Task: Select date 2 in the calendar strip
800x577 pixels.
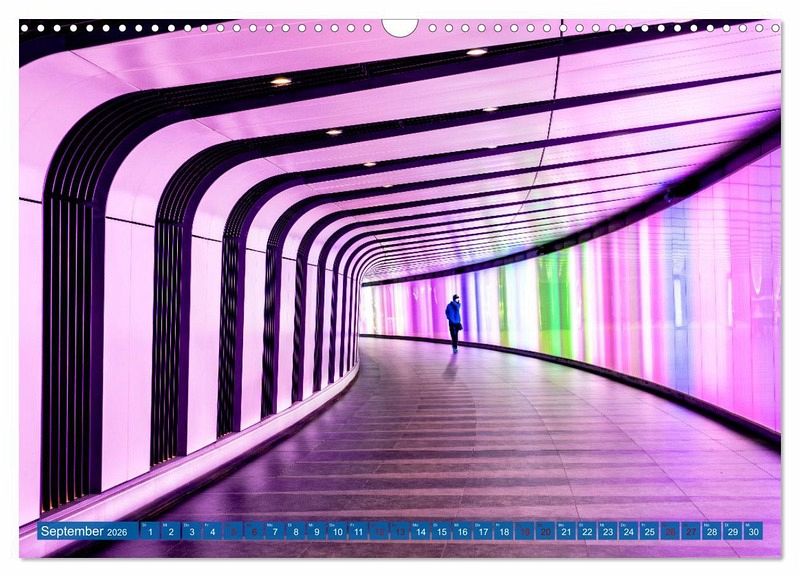Action: click(x=171, y=532)
